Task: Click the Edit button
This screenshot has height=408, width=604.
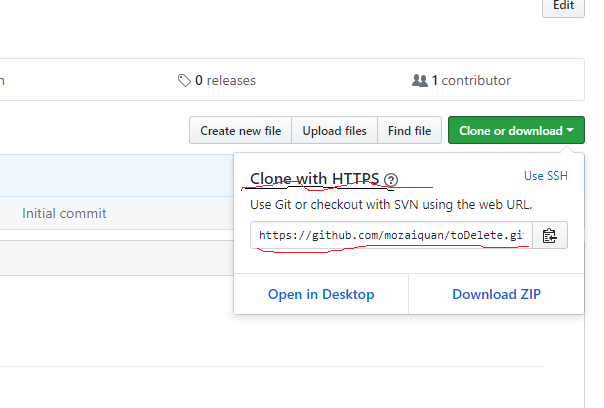Action: pyautogui.click(x=563, y=6)
